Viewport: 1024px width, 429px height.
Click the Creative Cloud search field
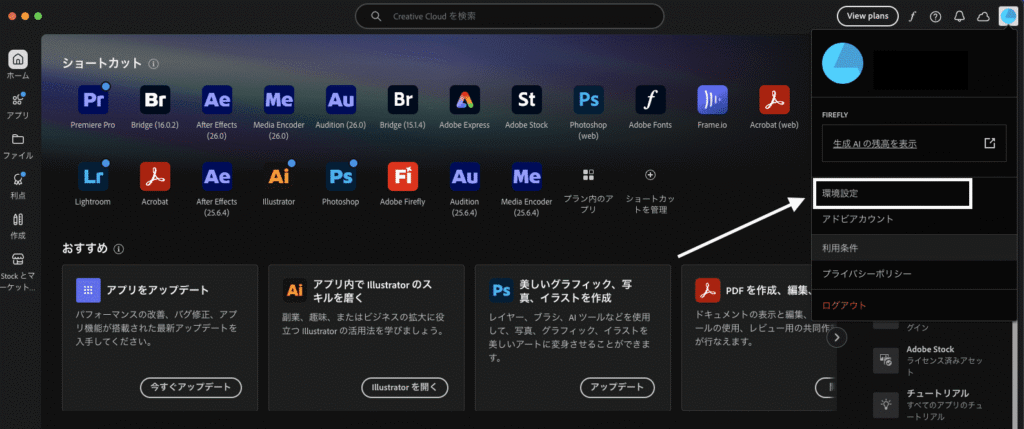(510, 16)
